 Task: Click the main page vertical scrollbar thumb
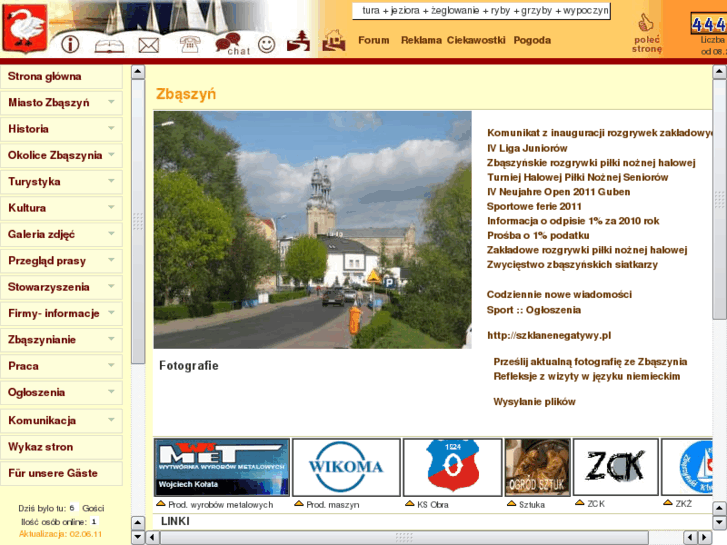tap(719, 199)
